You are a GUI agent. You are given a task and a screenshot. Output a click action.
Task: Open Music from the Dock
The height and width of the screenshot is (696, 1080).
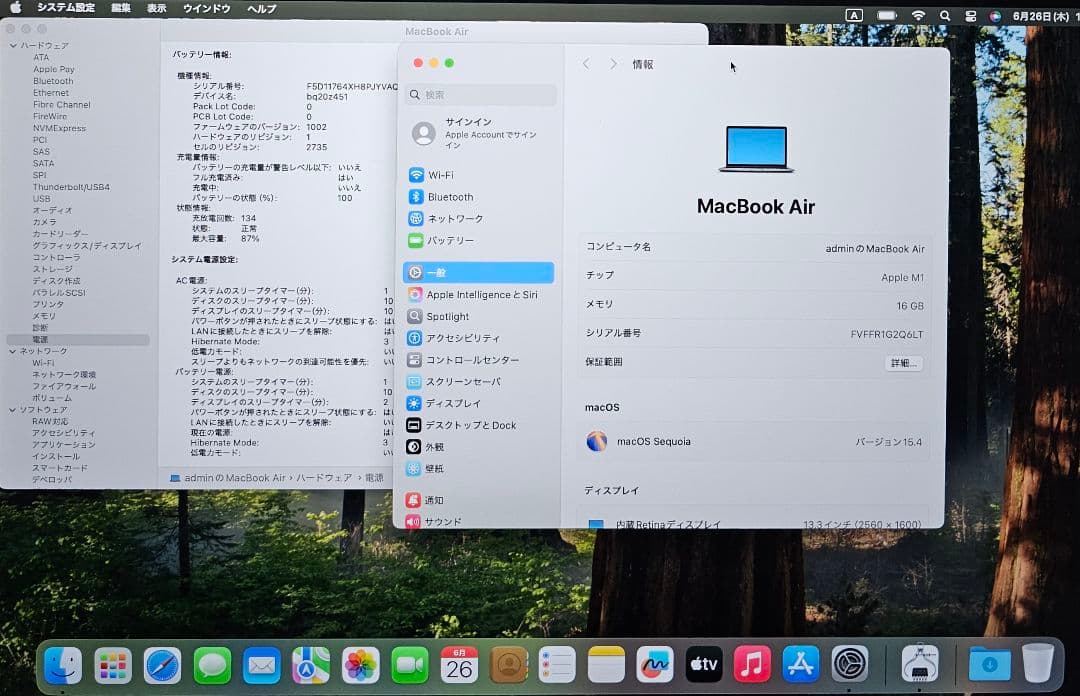pos(752,665)
